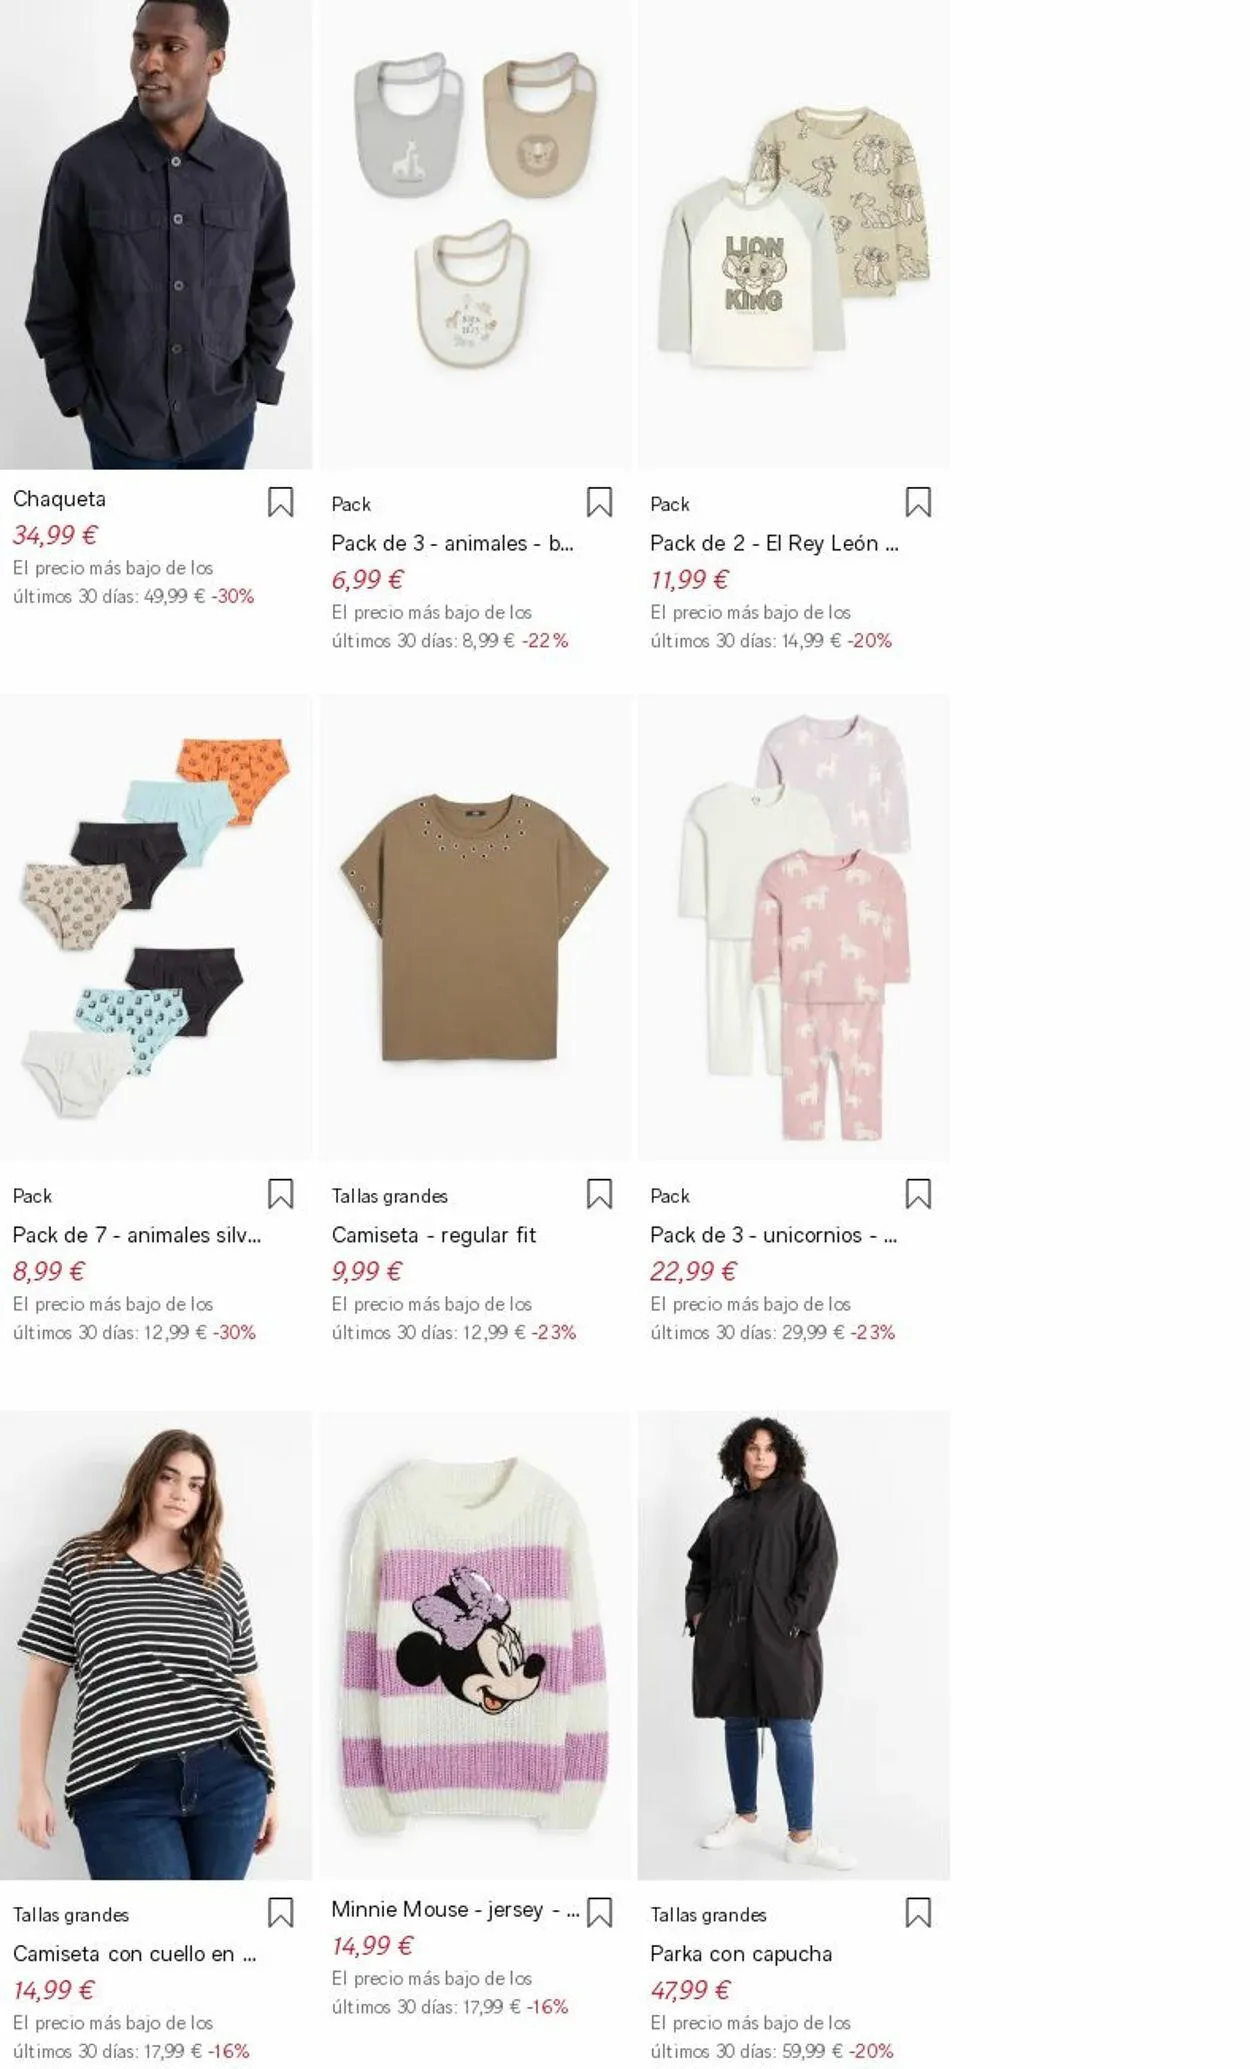Save the Minnie Mouse jersey
Viewport: 1250px width, 2069px height.
click(x=599, y=1913)
